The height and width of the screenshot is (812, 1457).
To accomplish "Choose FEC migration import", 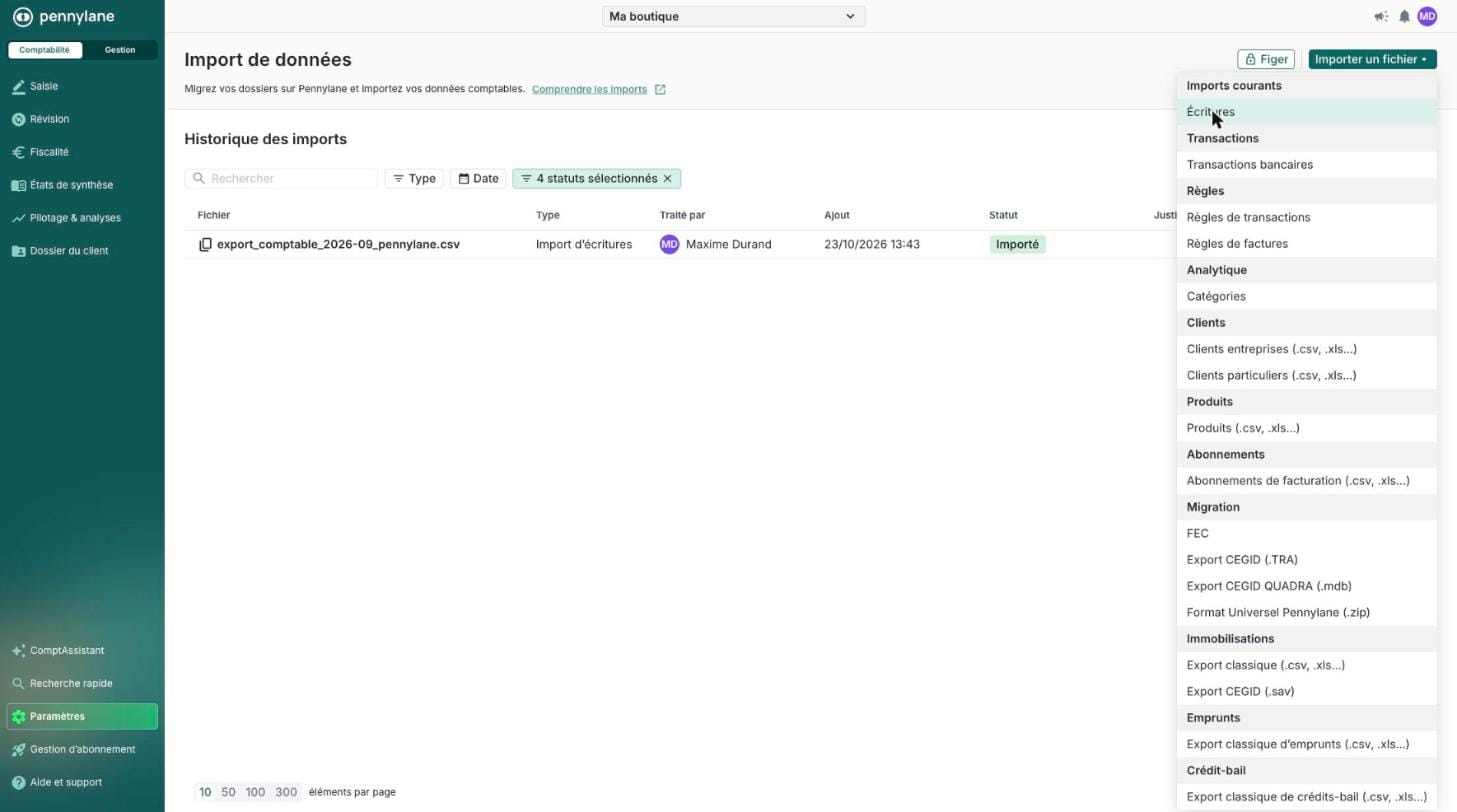I will (1306, 533).
